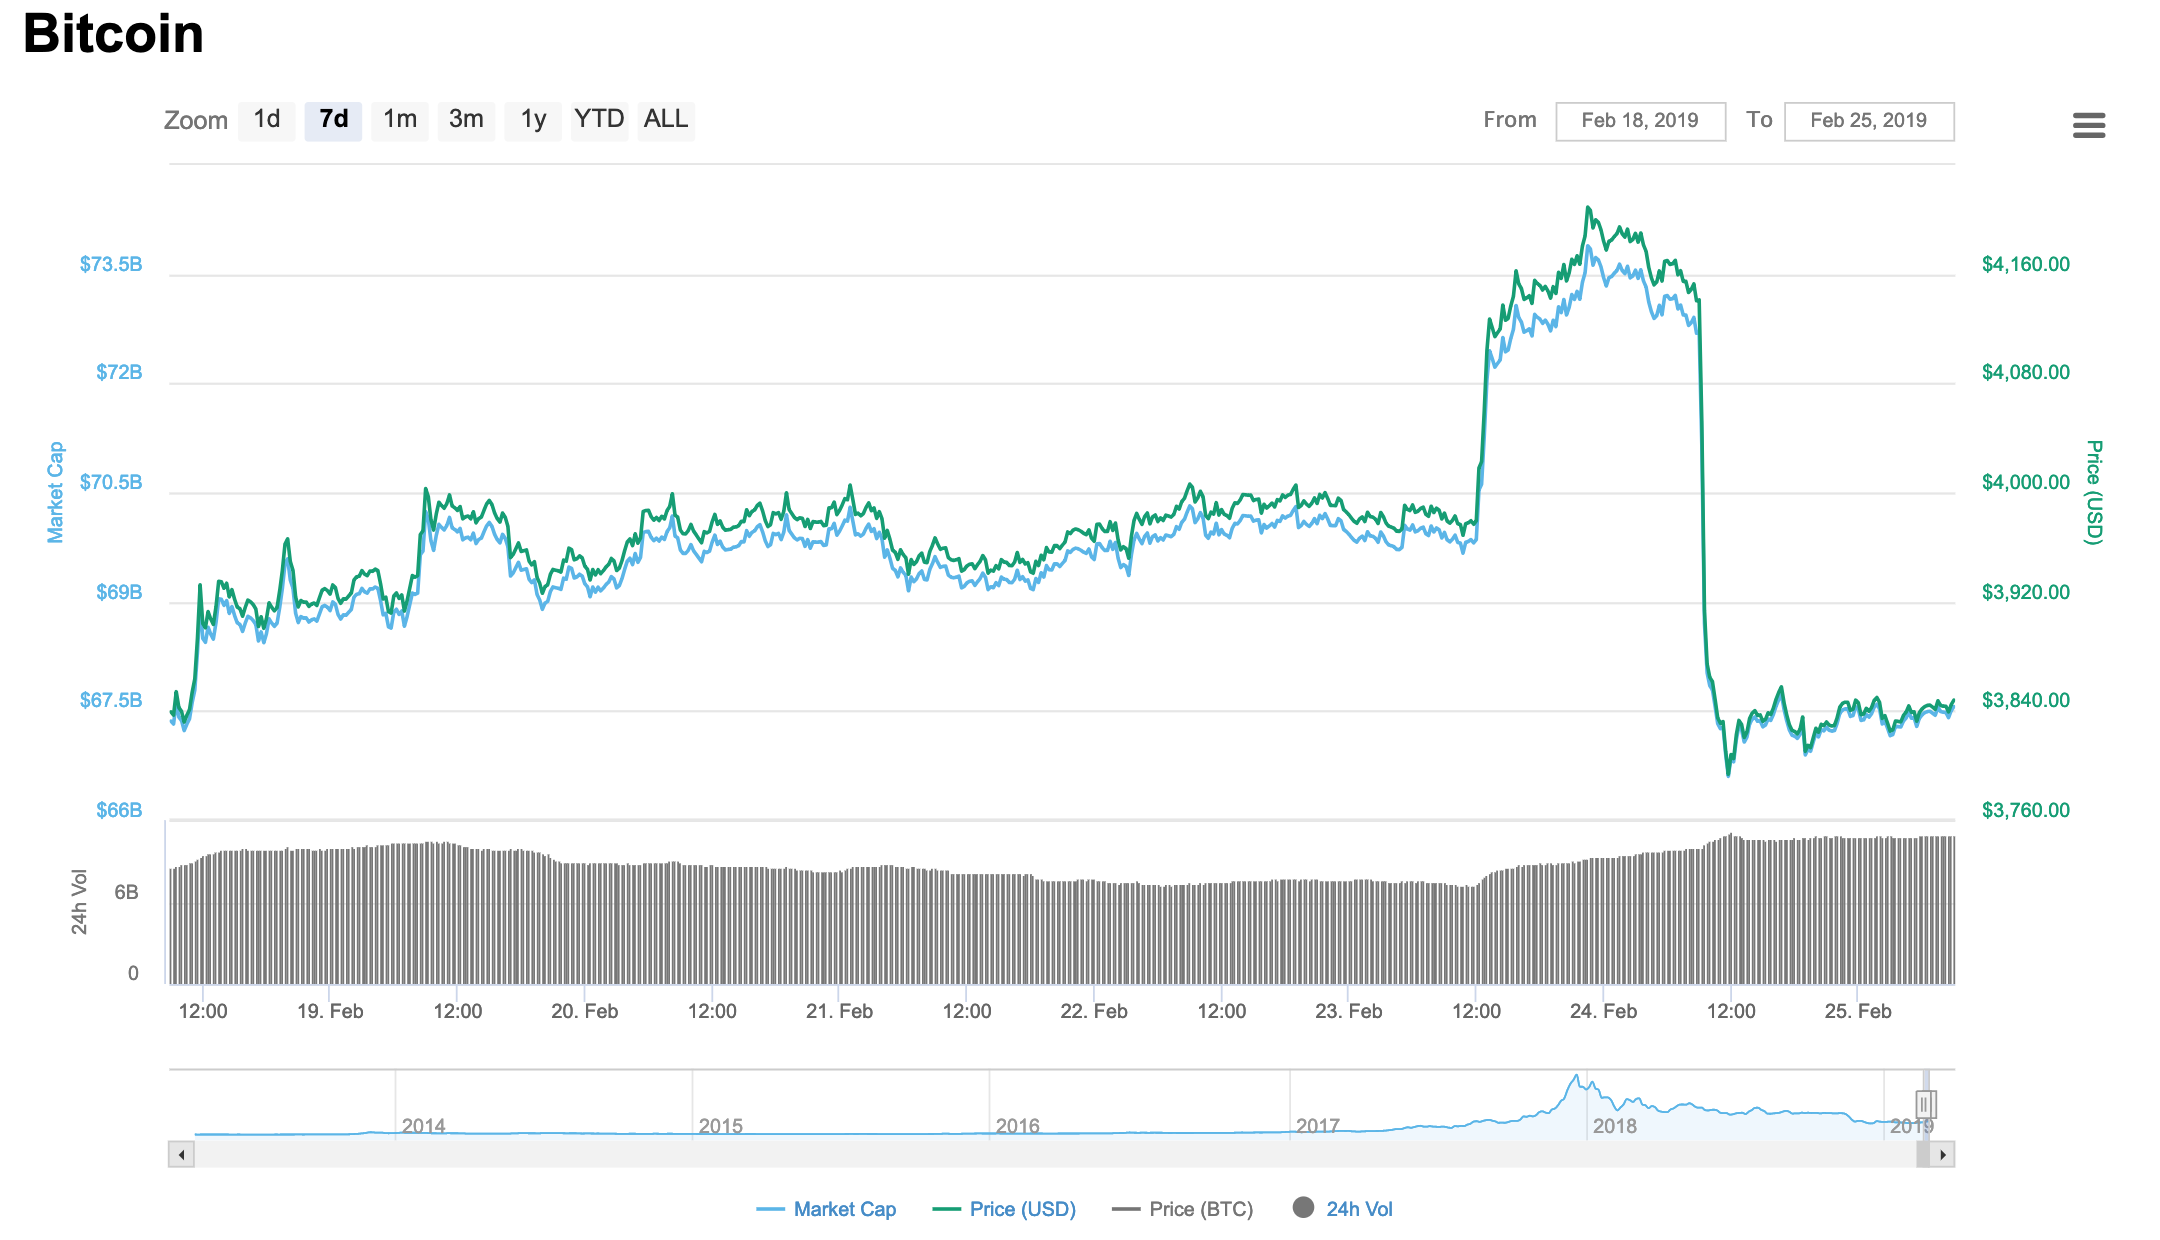
Task: Open the chart hamburger menu
Action: click(x=2089, y=125)
